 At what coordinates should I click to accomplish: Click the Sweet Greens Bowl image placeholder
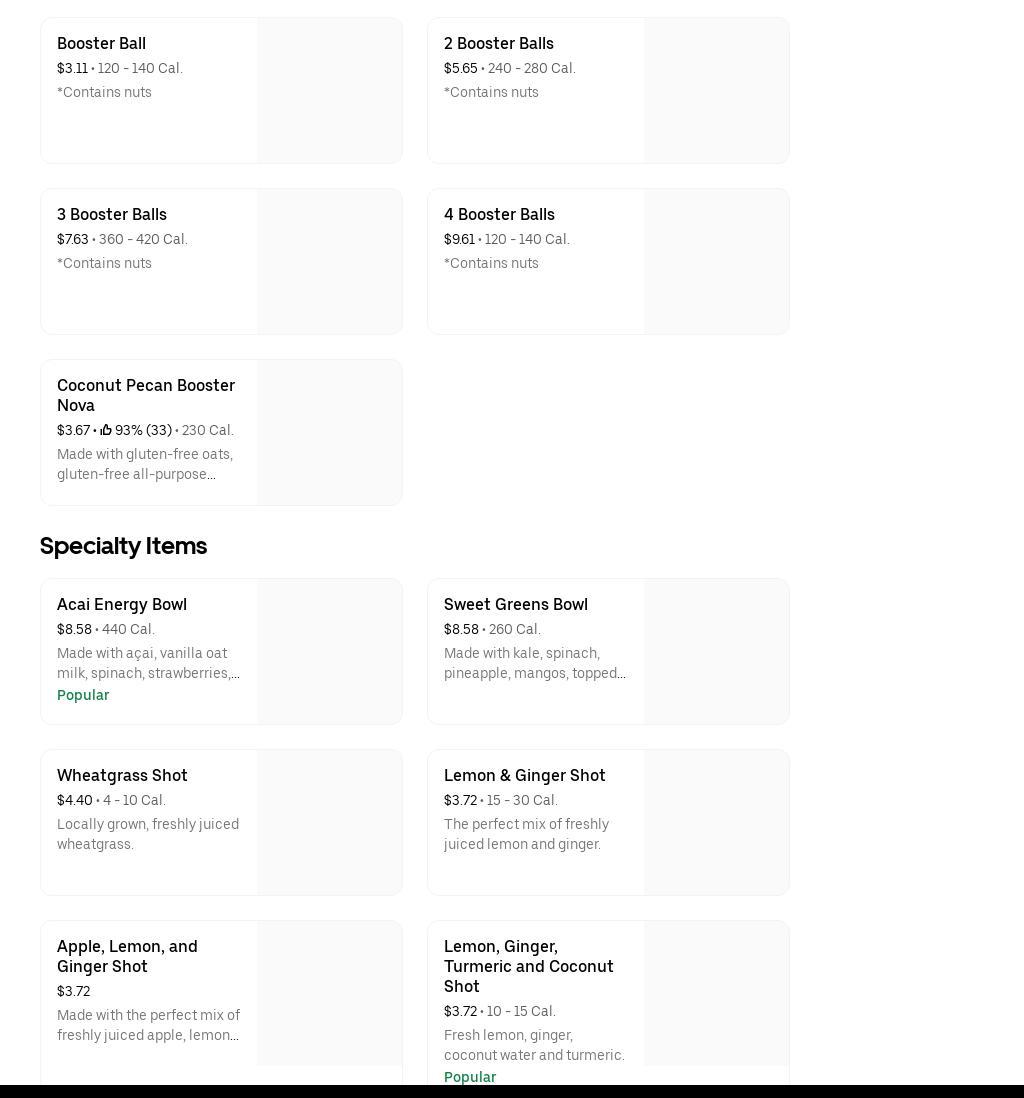pos(716,651)
